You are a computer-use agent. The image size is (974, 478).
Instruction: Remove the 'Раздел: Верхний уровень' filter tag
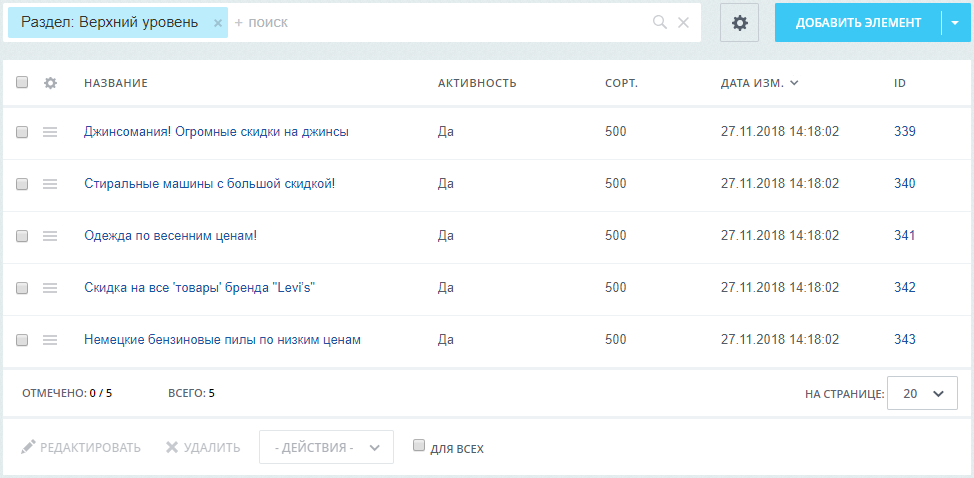coord(217,23)
